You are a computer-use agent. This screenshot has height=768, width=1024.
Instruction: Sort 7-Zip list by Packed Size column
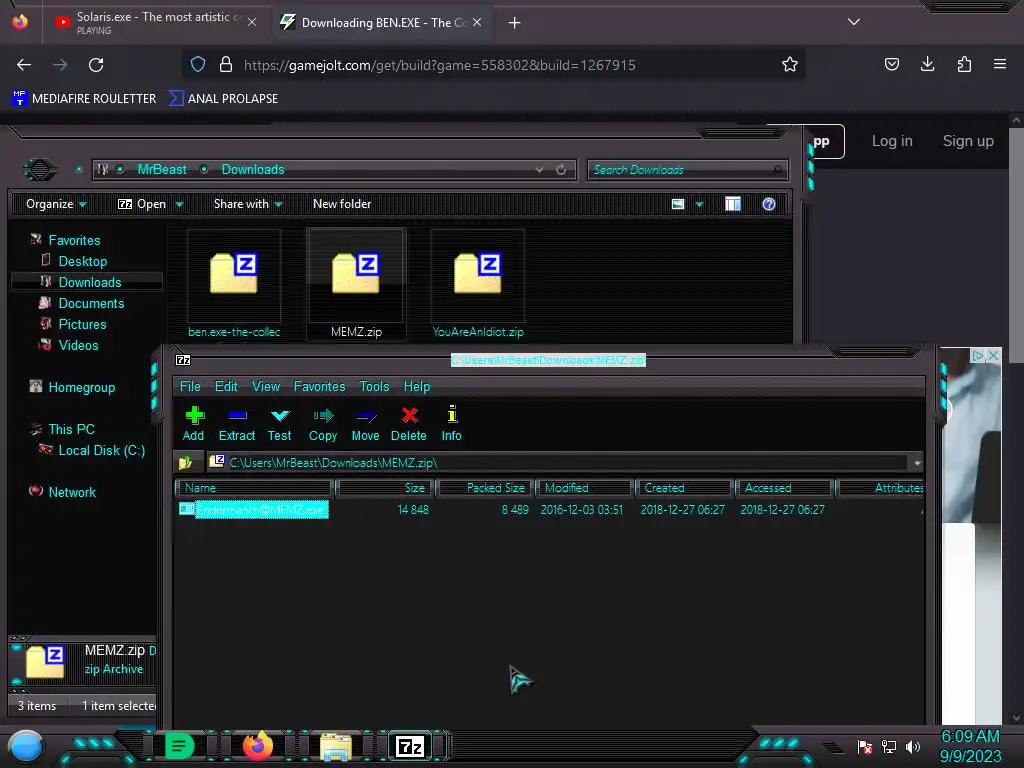click(x=485, y=488)
